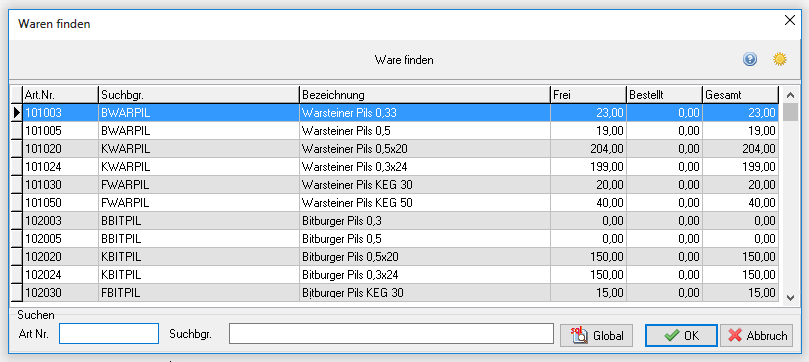Close the Waren finden dialog
Viewport: 809px width, 362px height.
coord(789,21)
